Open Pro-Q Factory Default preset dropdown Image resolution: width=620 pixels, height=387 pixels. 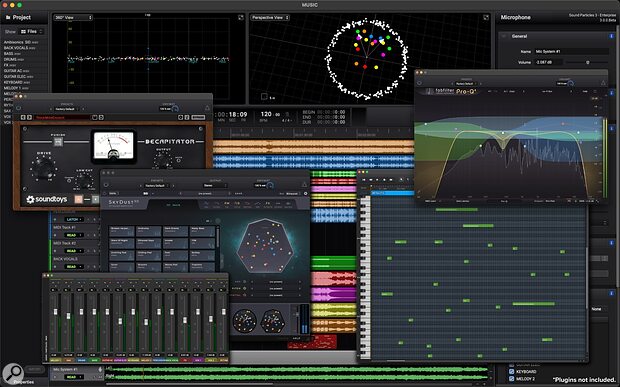[x=465, y=83]
